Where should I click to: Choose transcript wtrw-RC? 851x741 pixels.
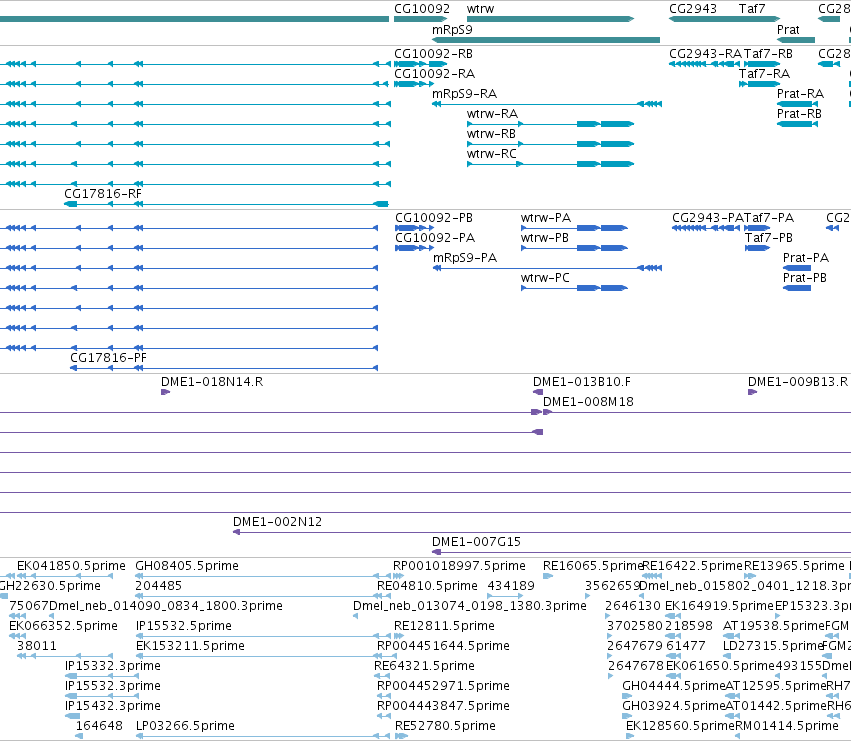(491, 154)
